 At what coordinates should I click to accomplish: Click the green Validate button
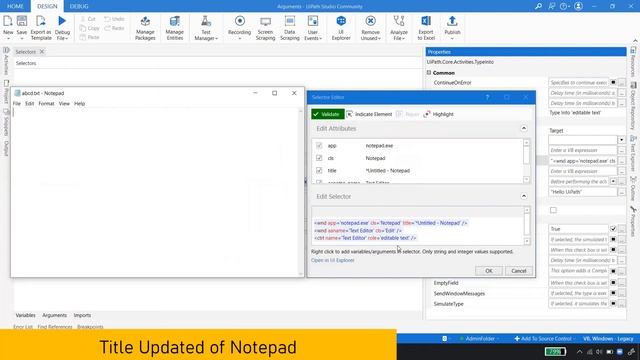328,114
